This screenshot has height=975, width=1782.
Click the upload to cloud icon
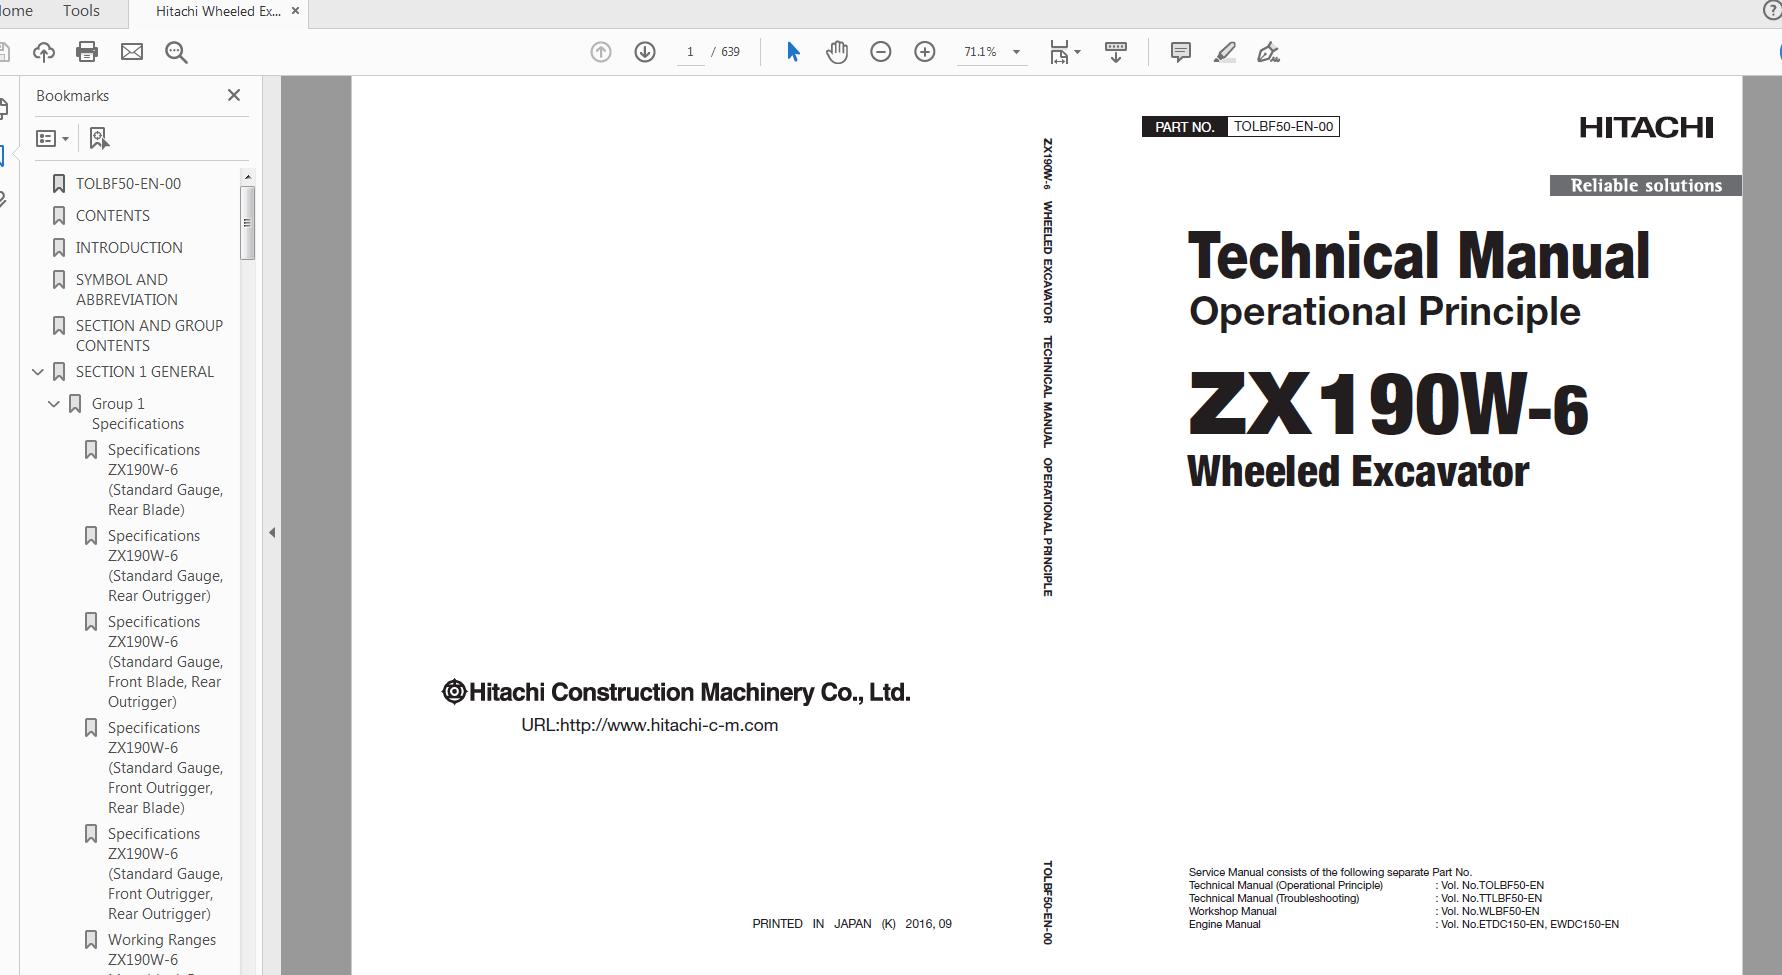[x=43, y=52]
